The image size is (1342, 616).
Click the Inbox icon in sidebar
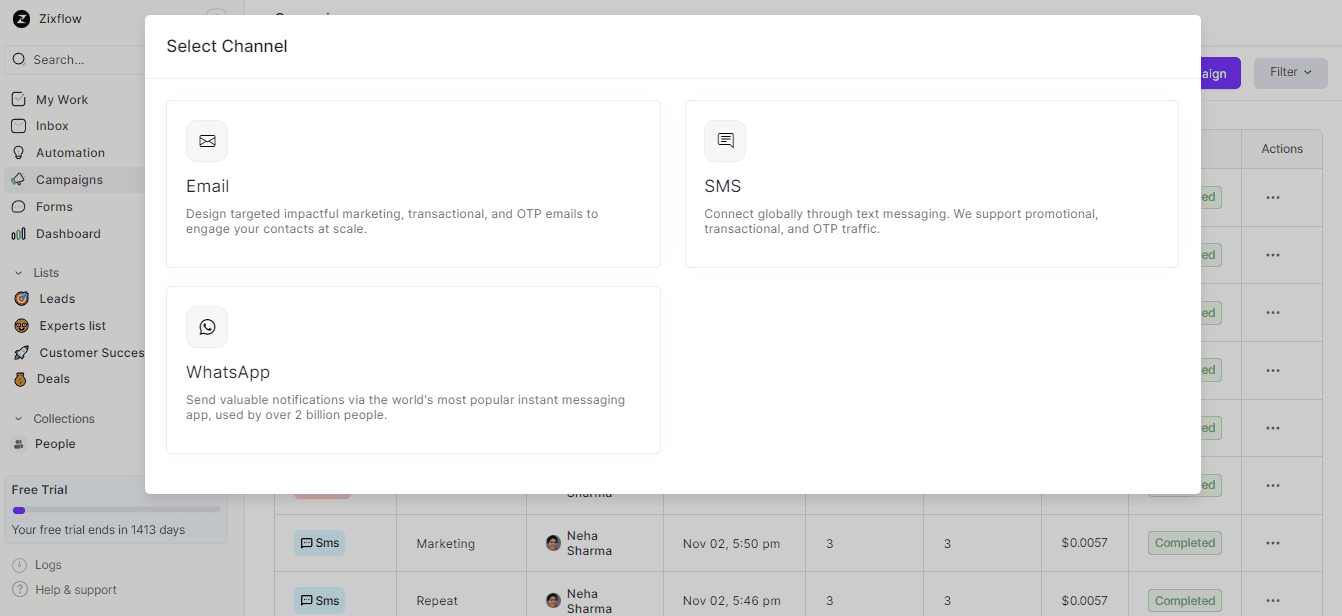click(20, 125)
